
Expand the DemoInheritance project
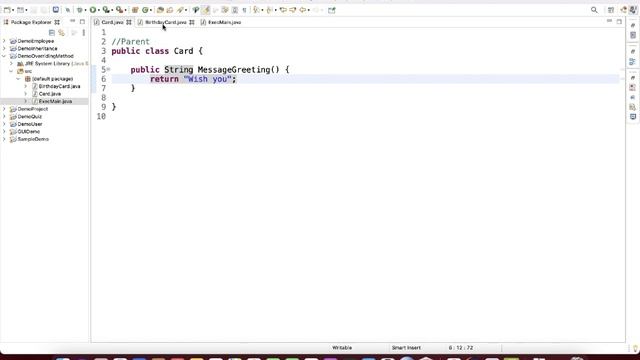[x=4, y=49]
